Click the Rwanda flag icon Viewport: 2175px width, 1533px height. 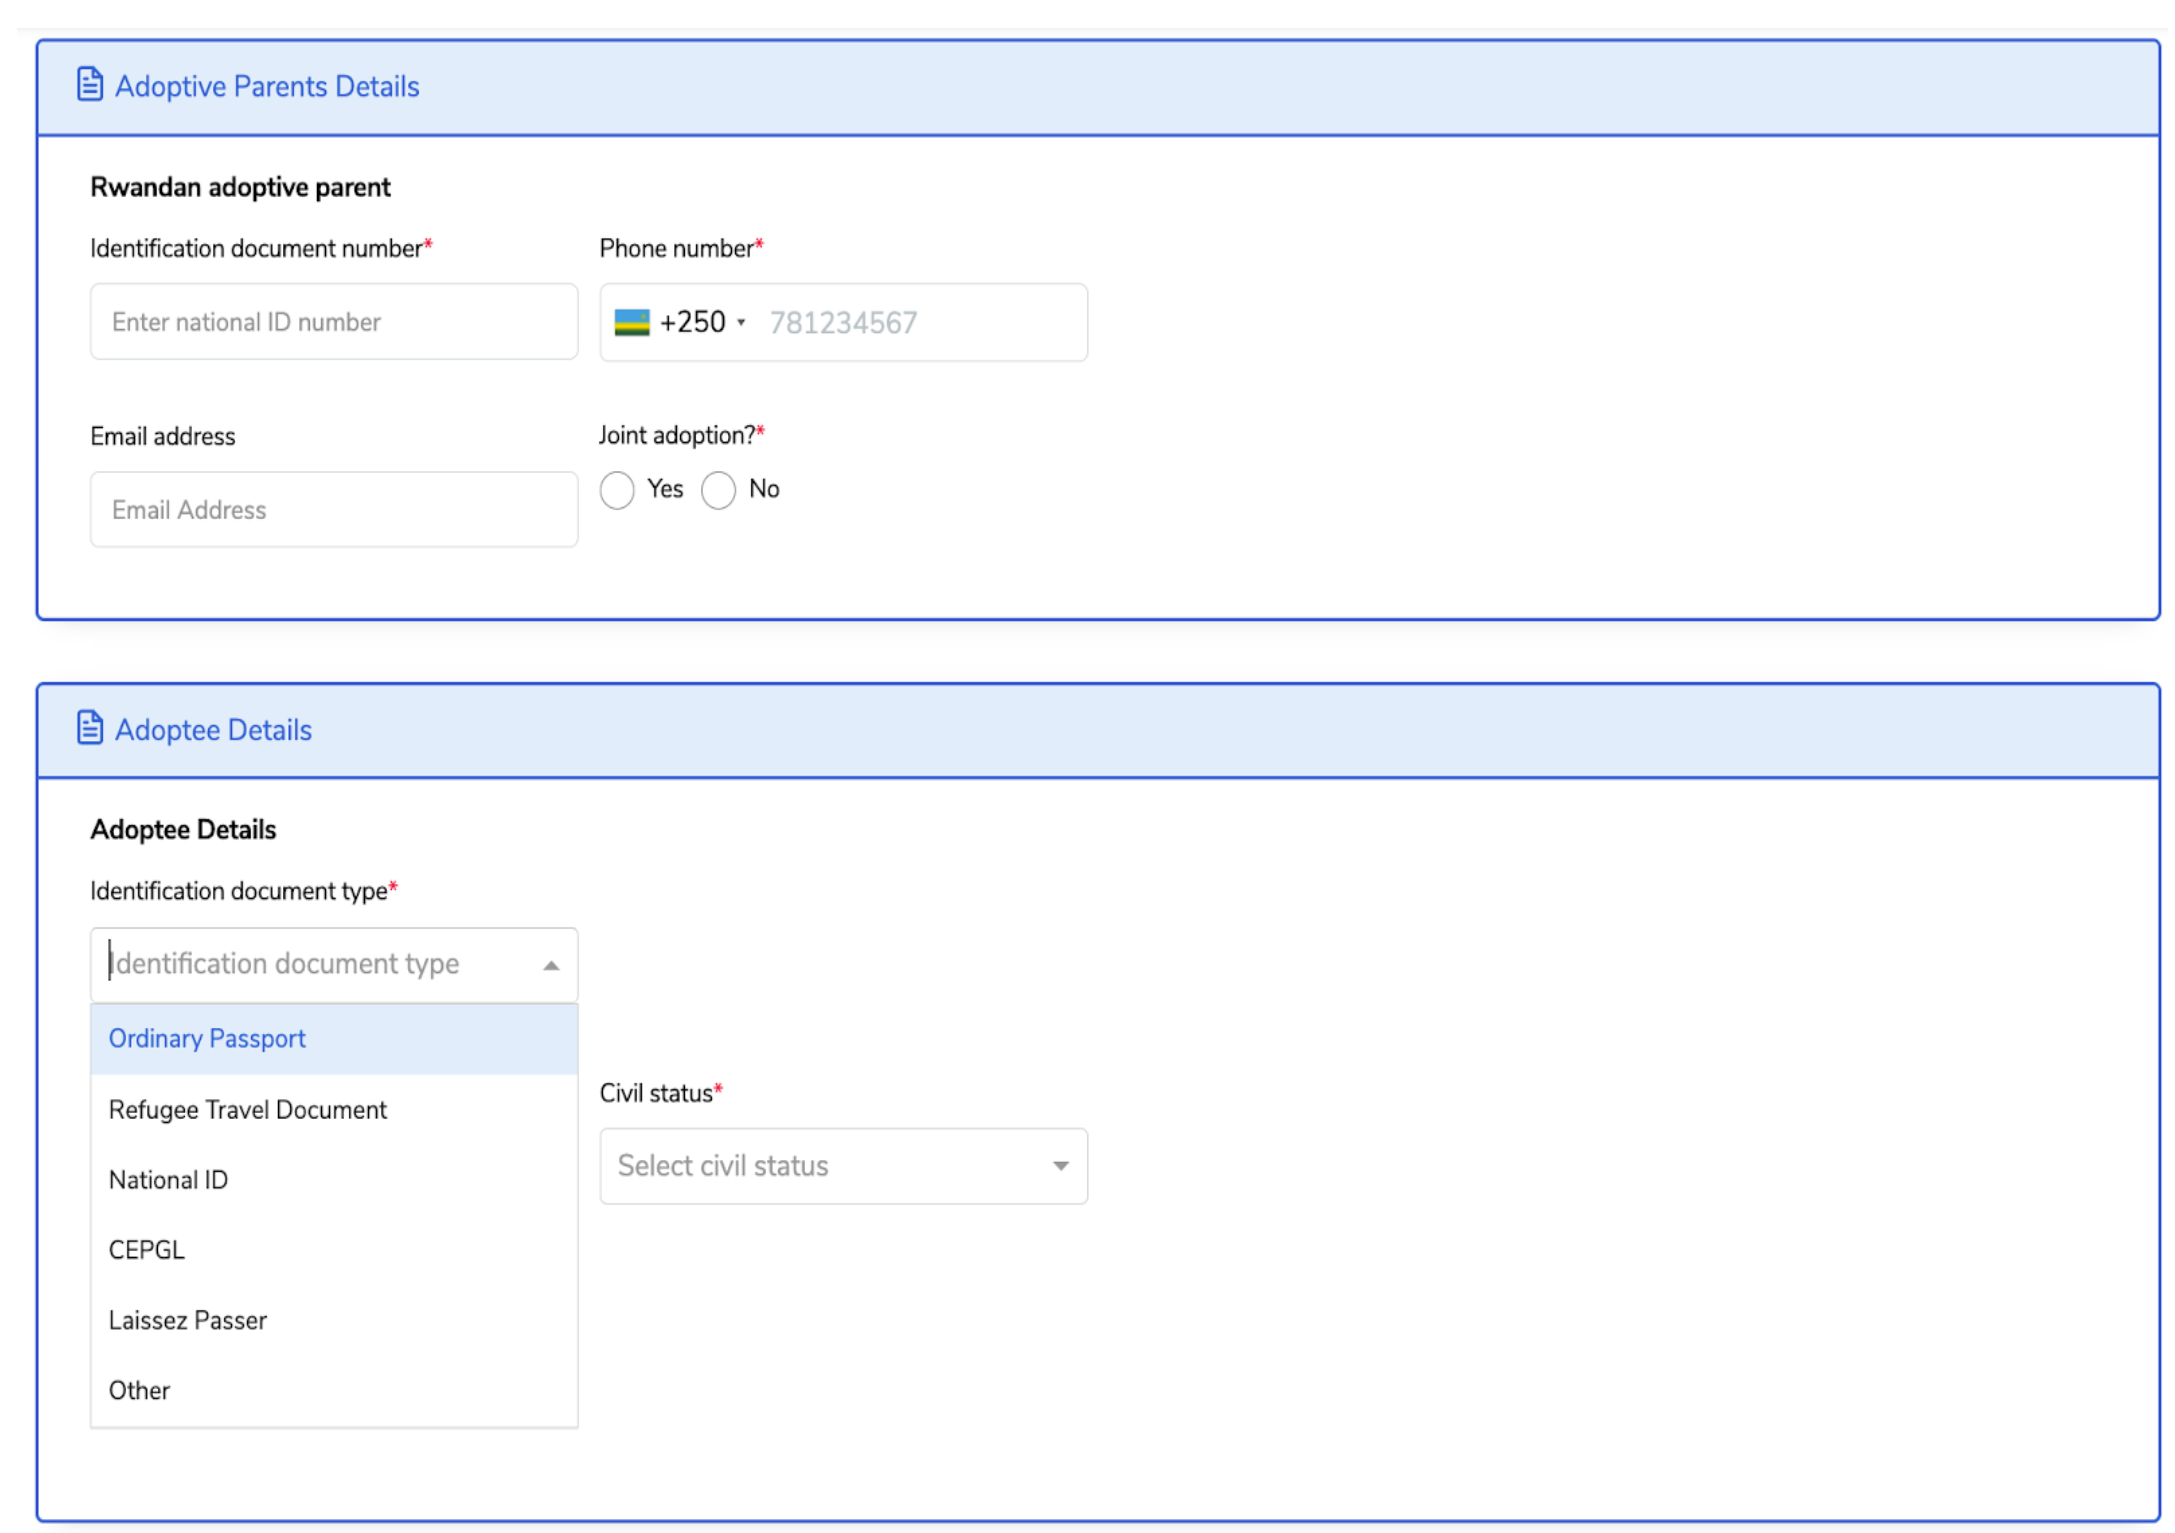[x=631, y=322]
